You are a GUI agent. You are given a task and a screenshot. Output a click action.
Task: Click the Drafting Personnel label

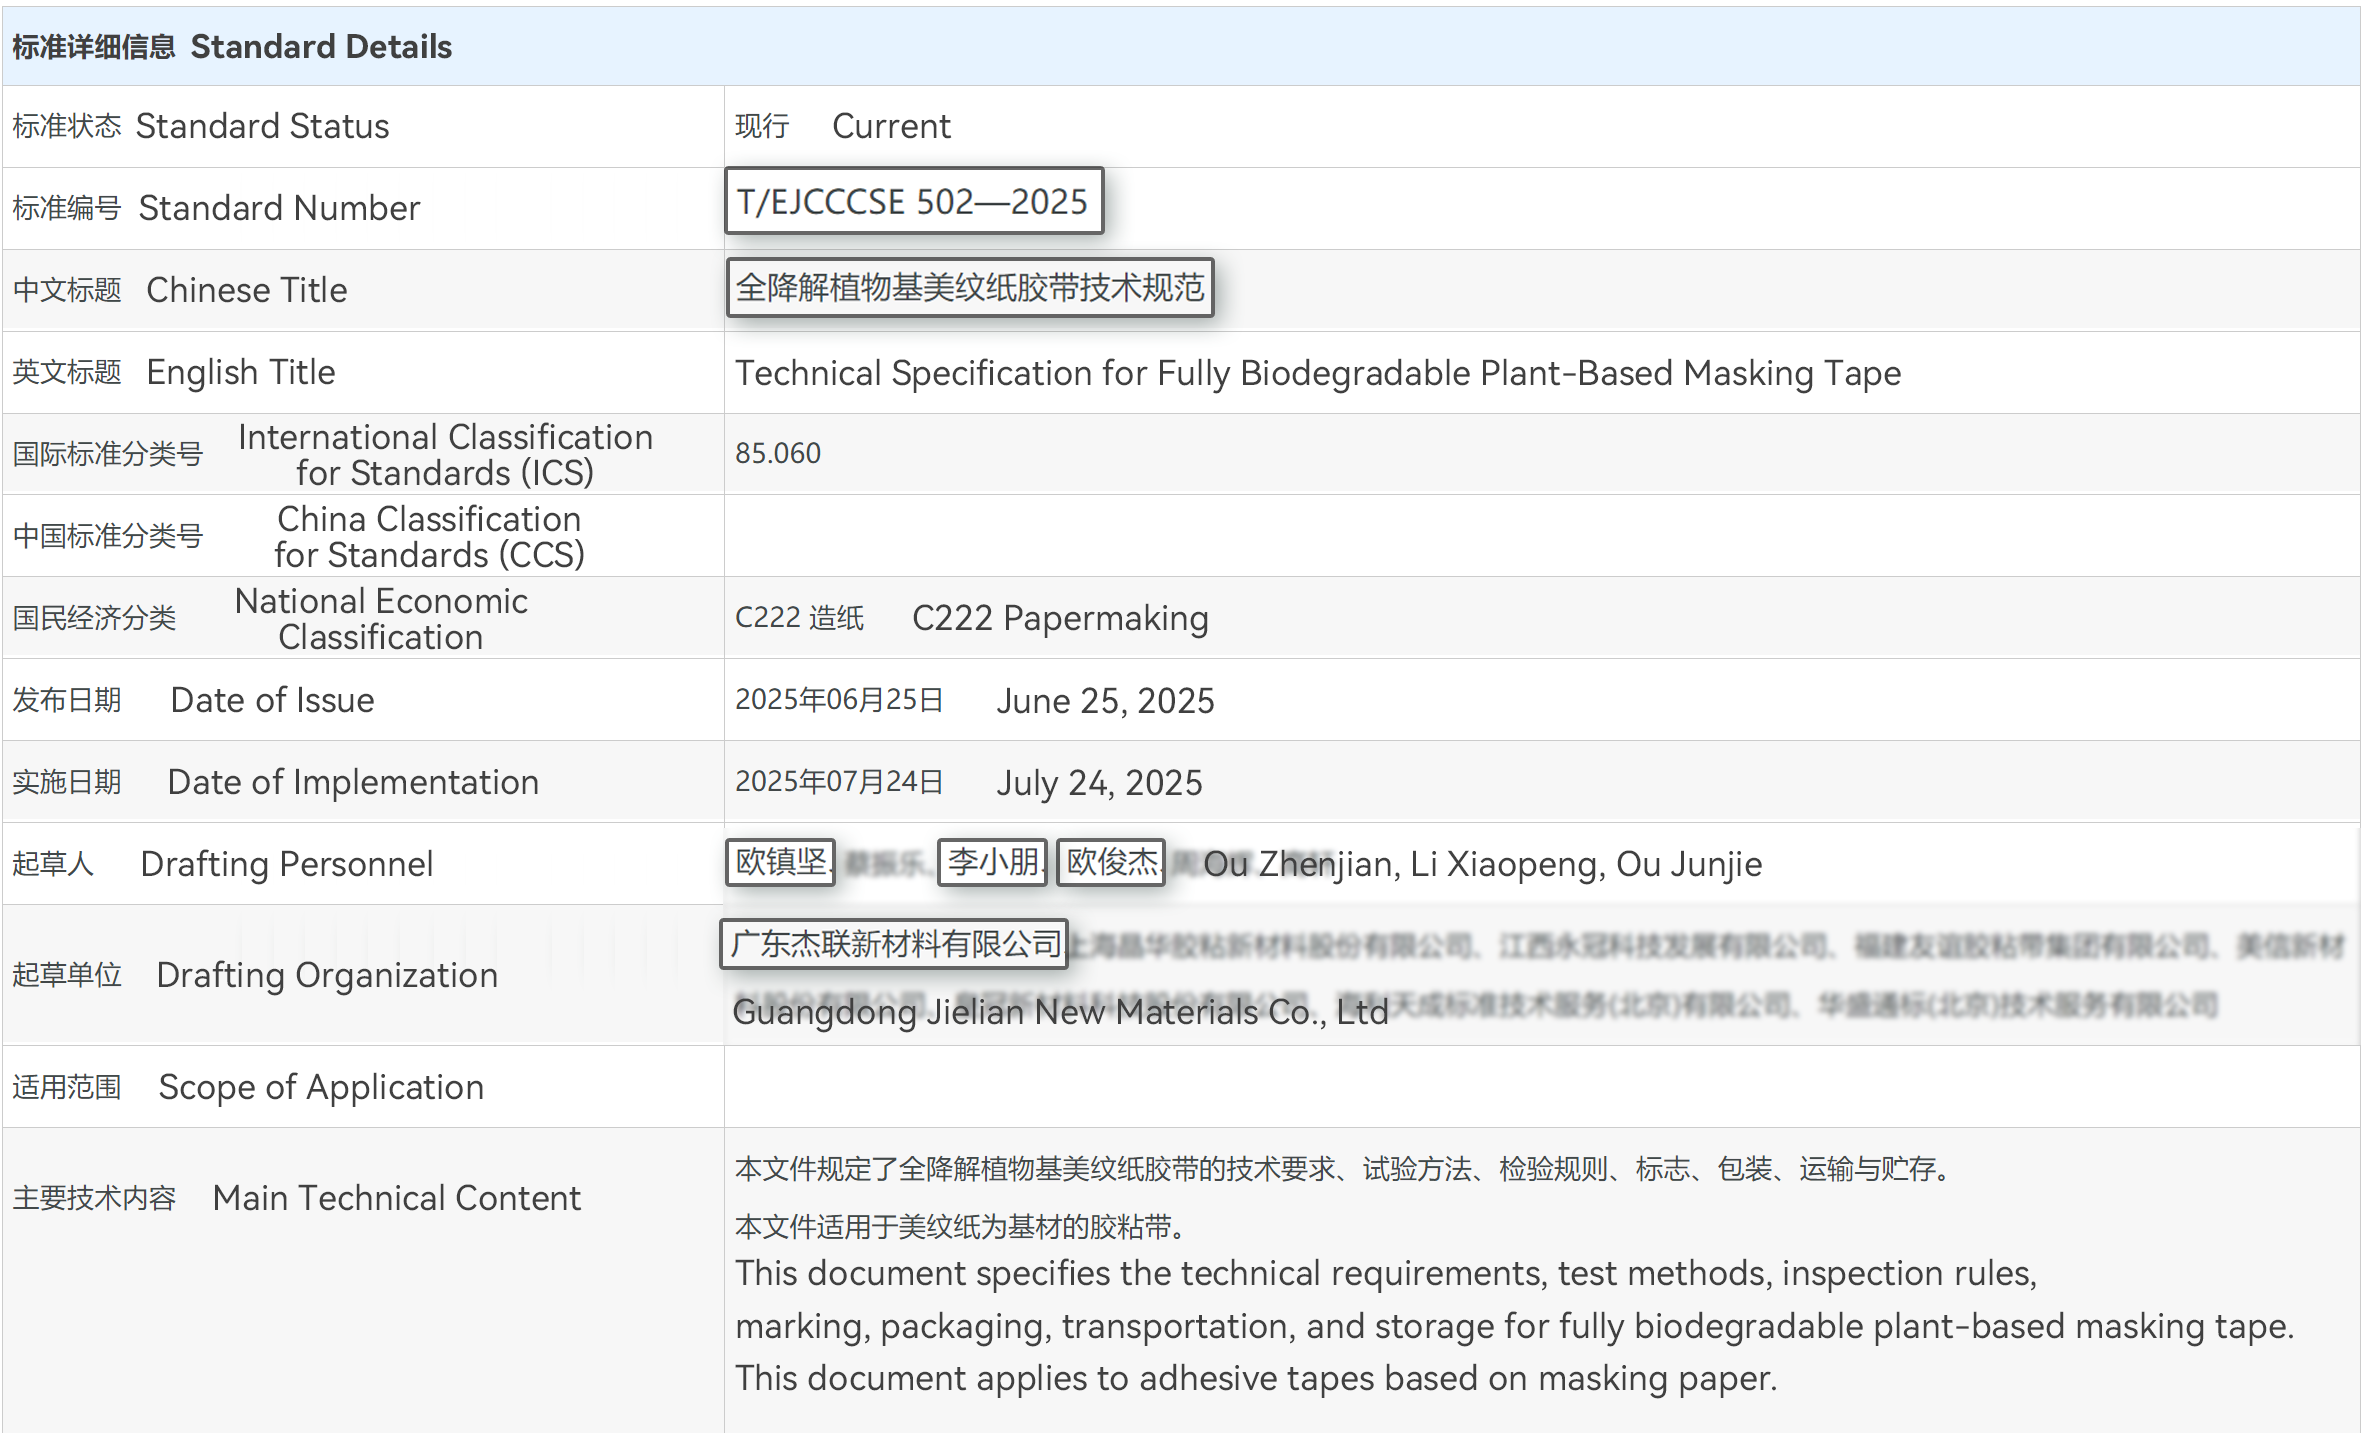tap(286, 864)
